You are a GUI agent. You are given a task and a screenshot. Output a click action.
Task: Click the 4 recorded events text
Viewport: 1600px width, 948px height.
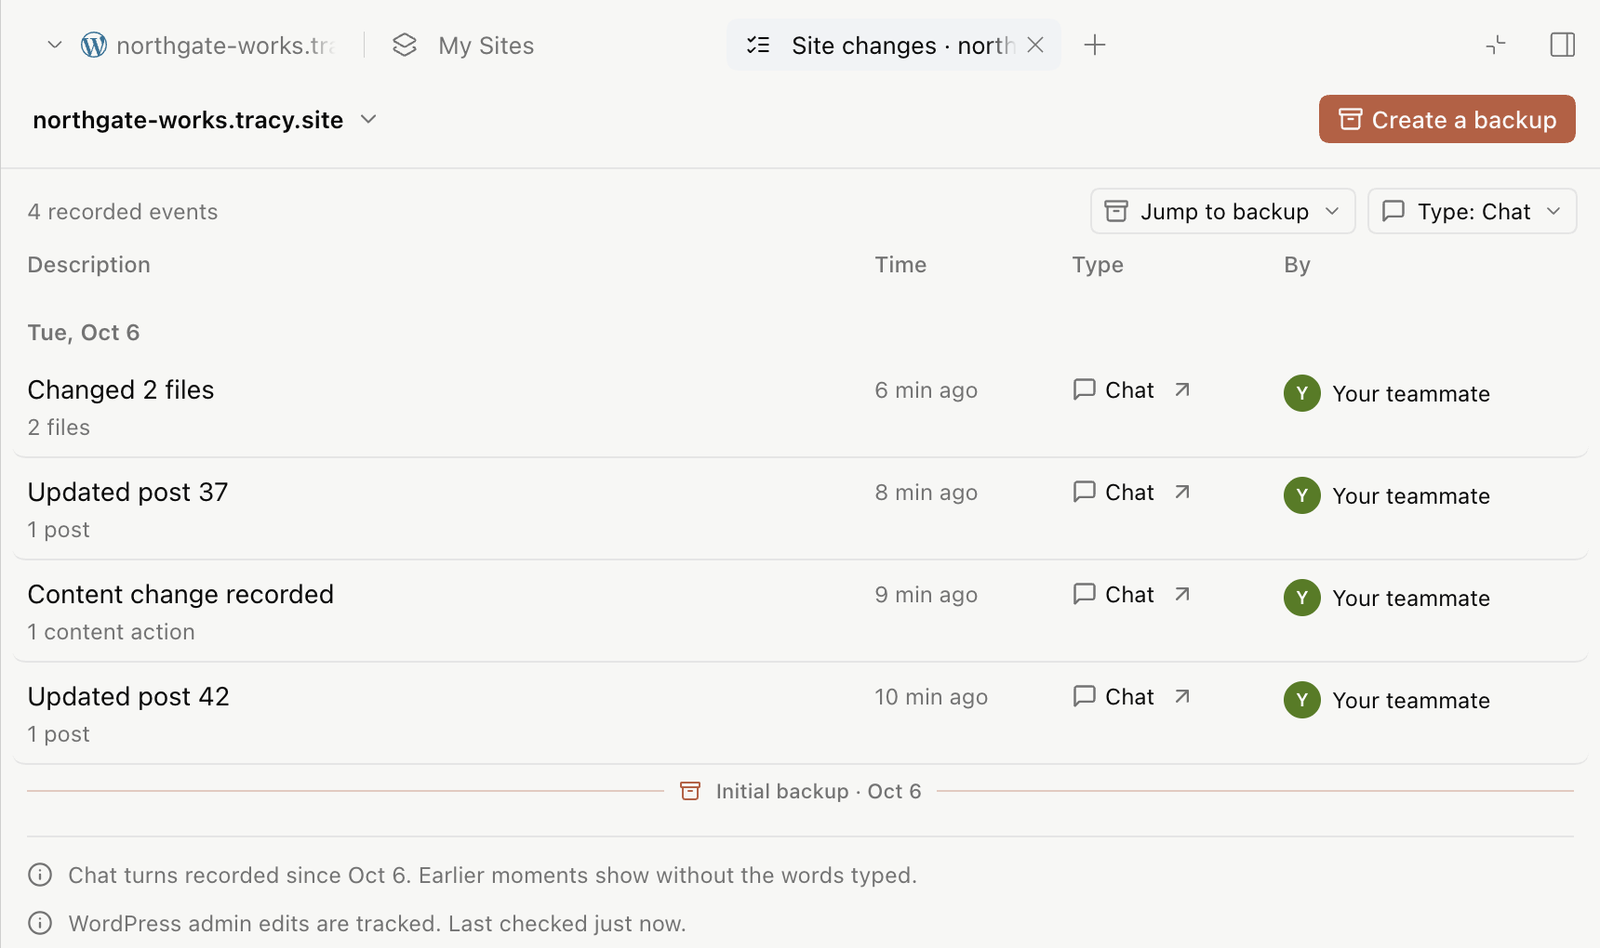[122, 212]
